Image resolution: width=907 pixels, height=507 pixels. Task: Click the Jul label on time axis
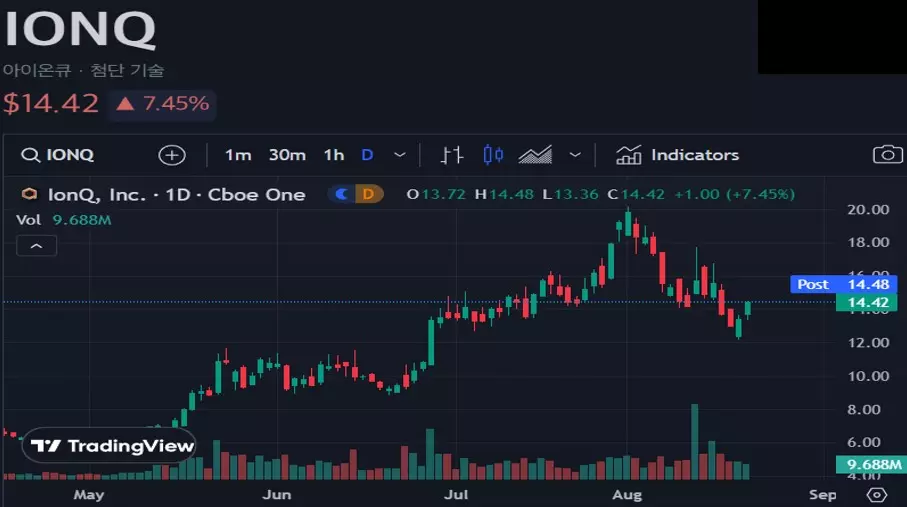point(456,495)
